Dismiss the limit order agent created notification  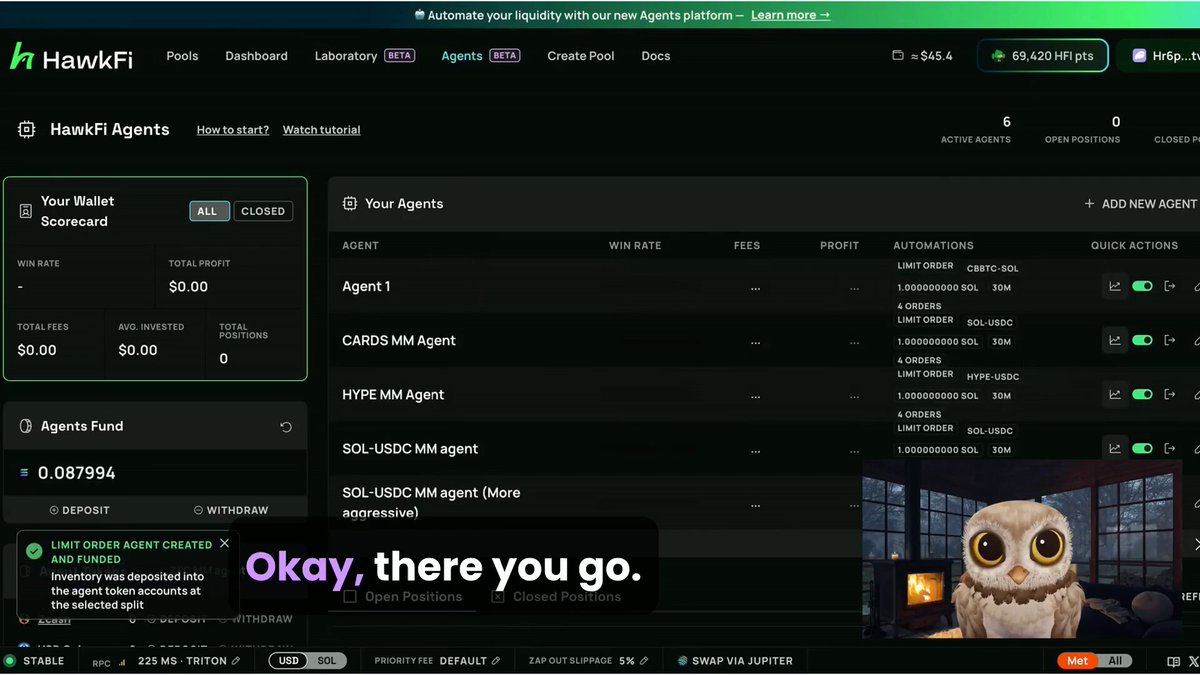[x=224, y=543]
